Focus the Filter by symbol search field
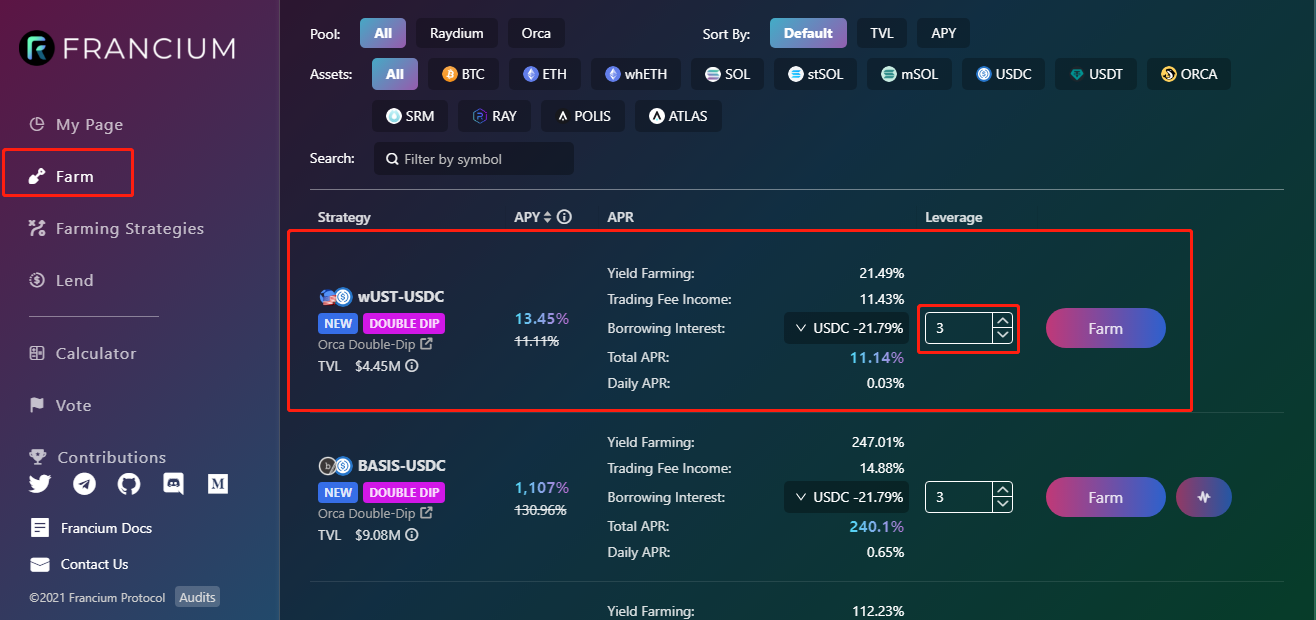 [474, 159]
